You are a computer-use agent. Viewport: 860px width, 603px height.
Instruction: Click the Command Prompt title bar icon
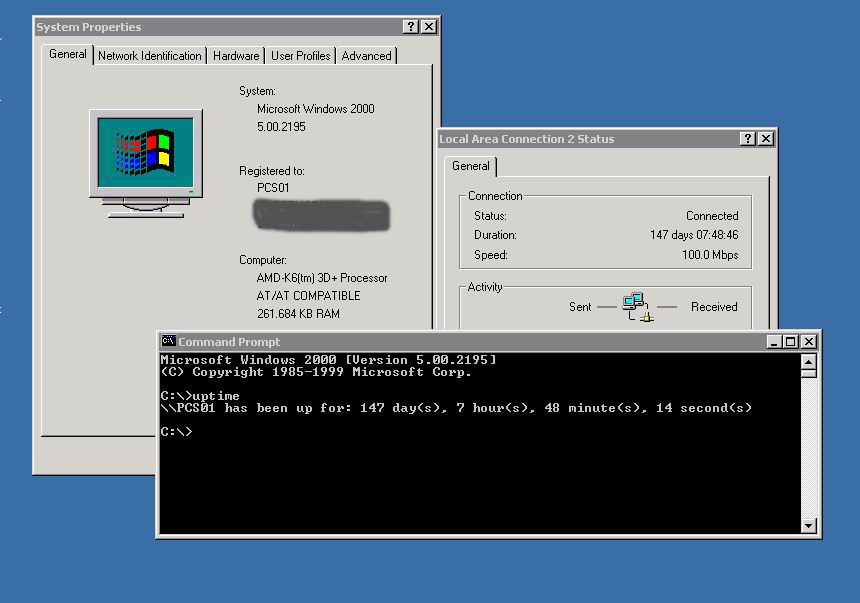[x=168, y=341]
